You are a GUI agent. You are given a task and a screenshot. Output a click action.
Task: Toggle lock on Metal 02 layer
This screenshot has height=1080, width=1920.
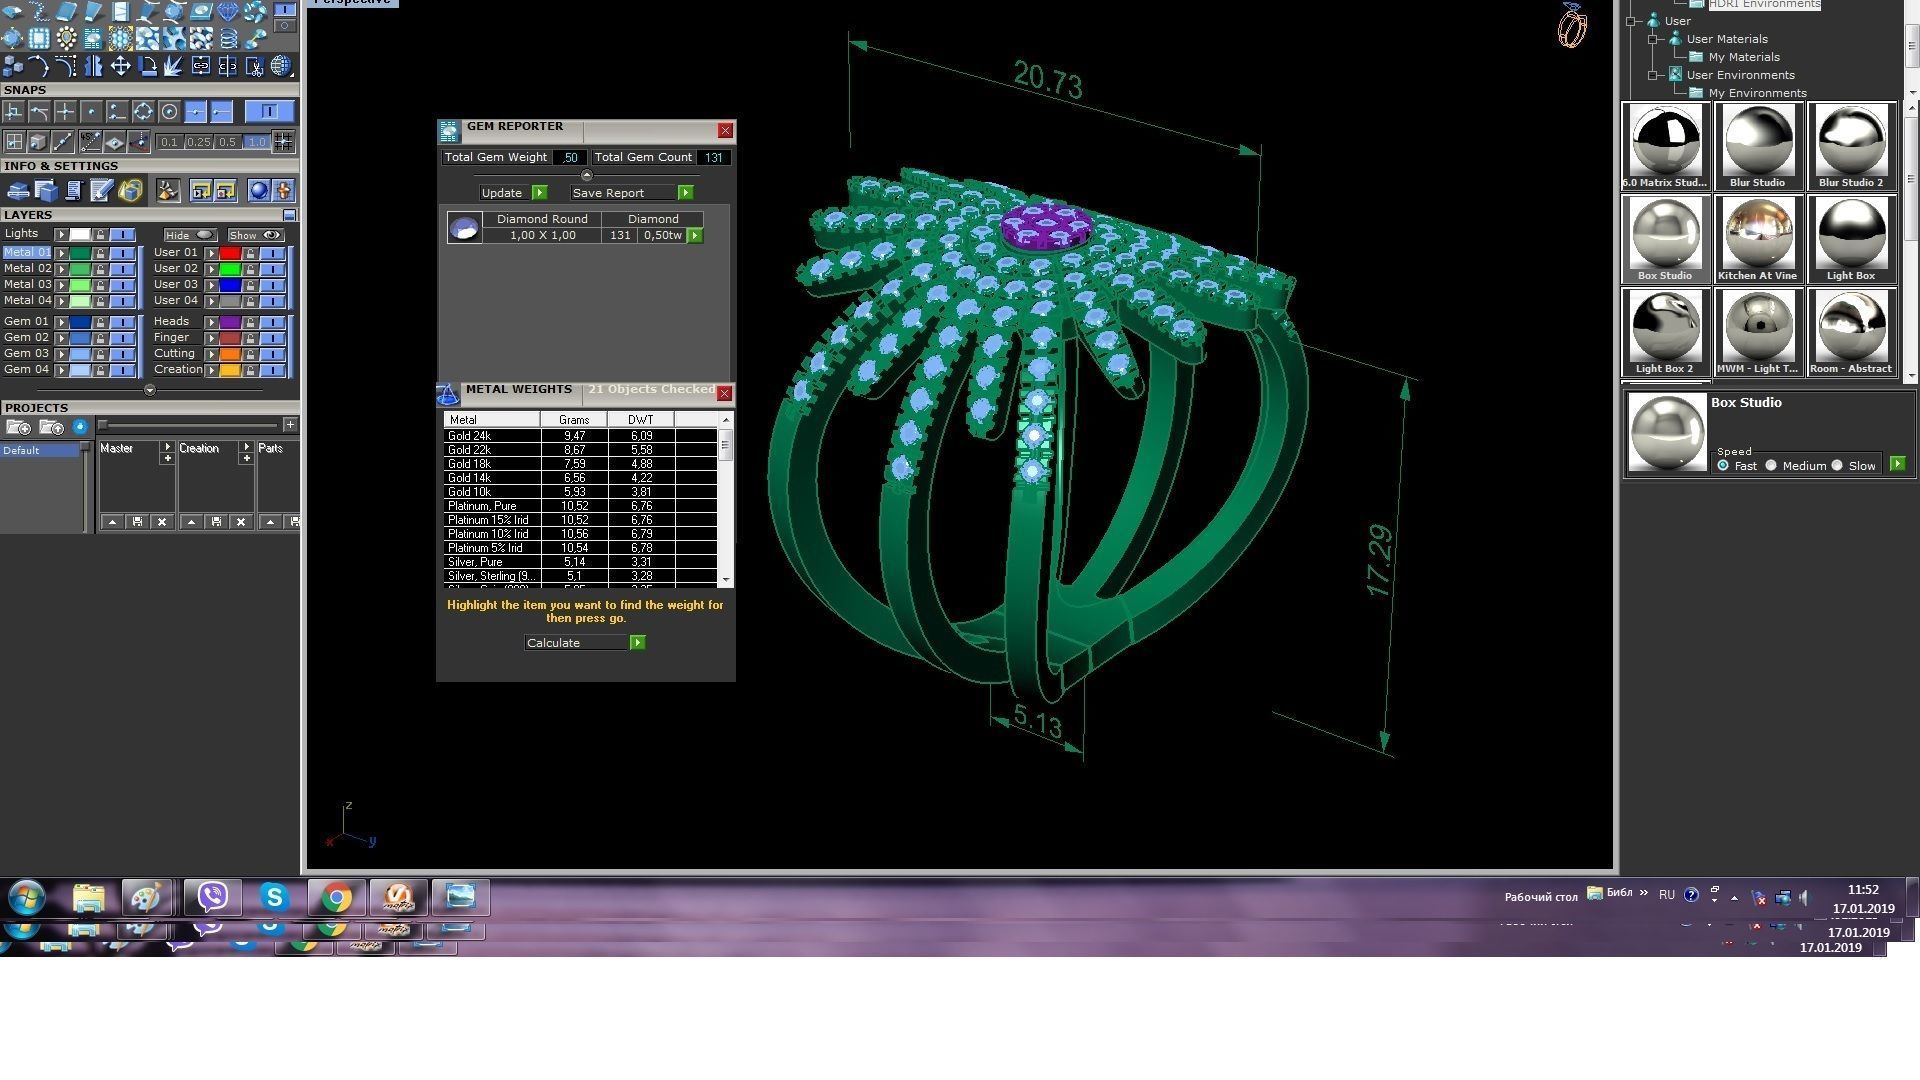(x=100, y=269)
